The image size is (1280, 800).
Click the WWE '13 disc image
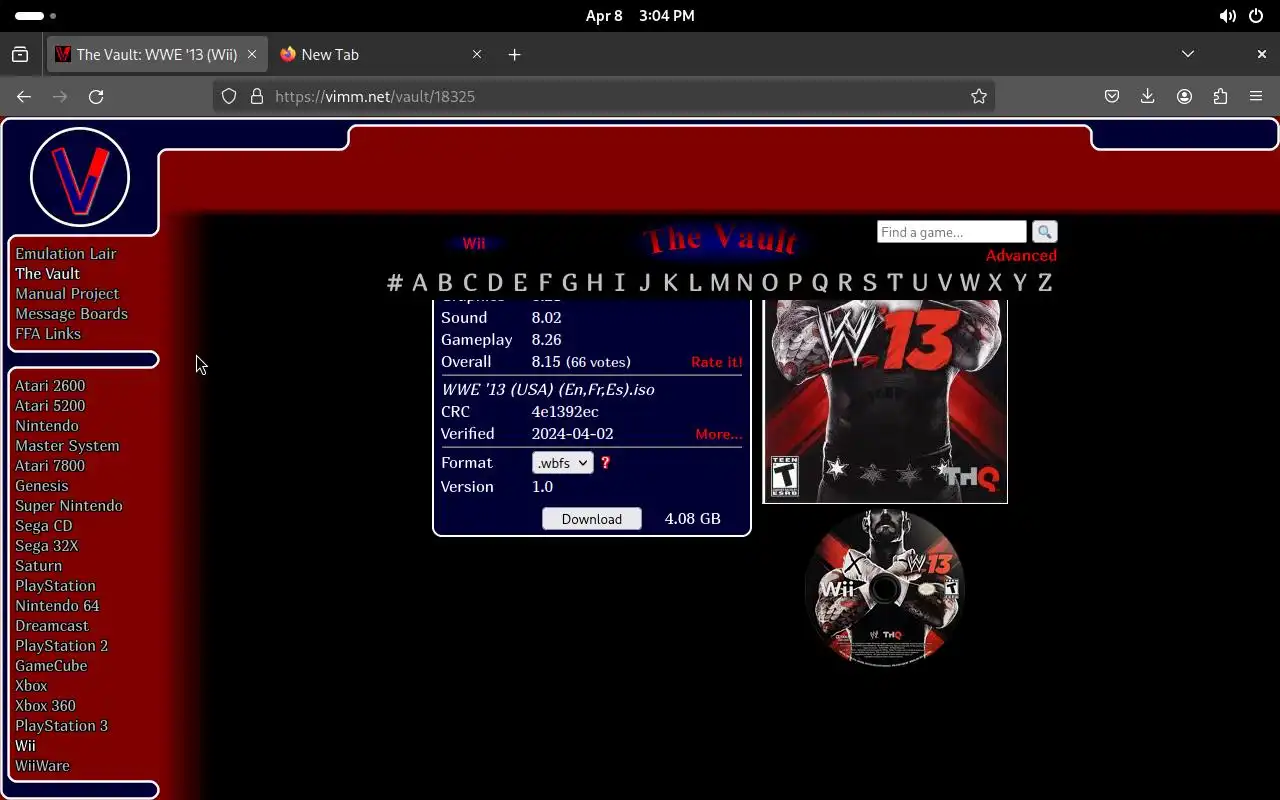(885, 588)
